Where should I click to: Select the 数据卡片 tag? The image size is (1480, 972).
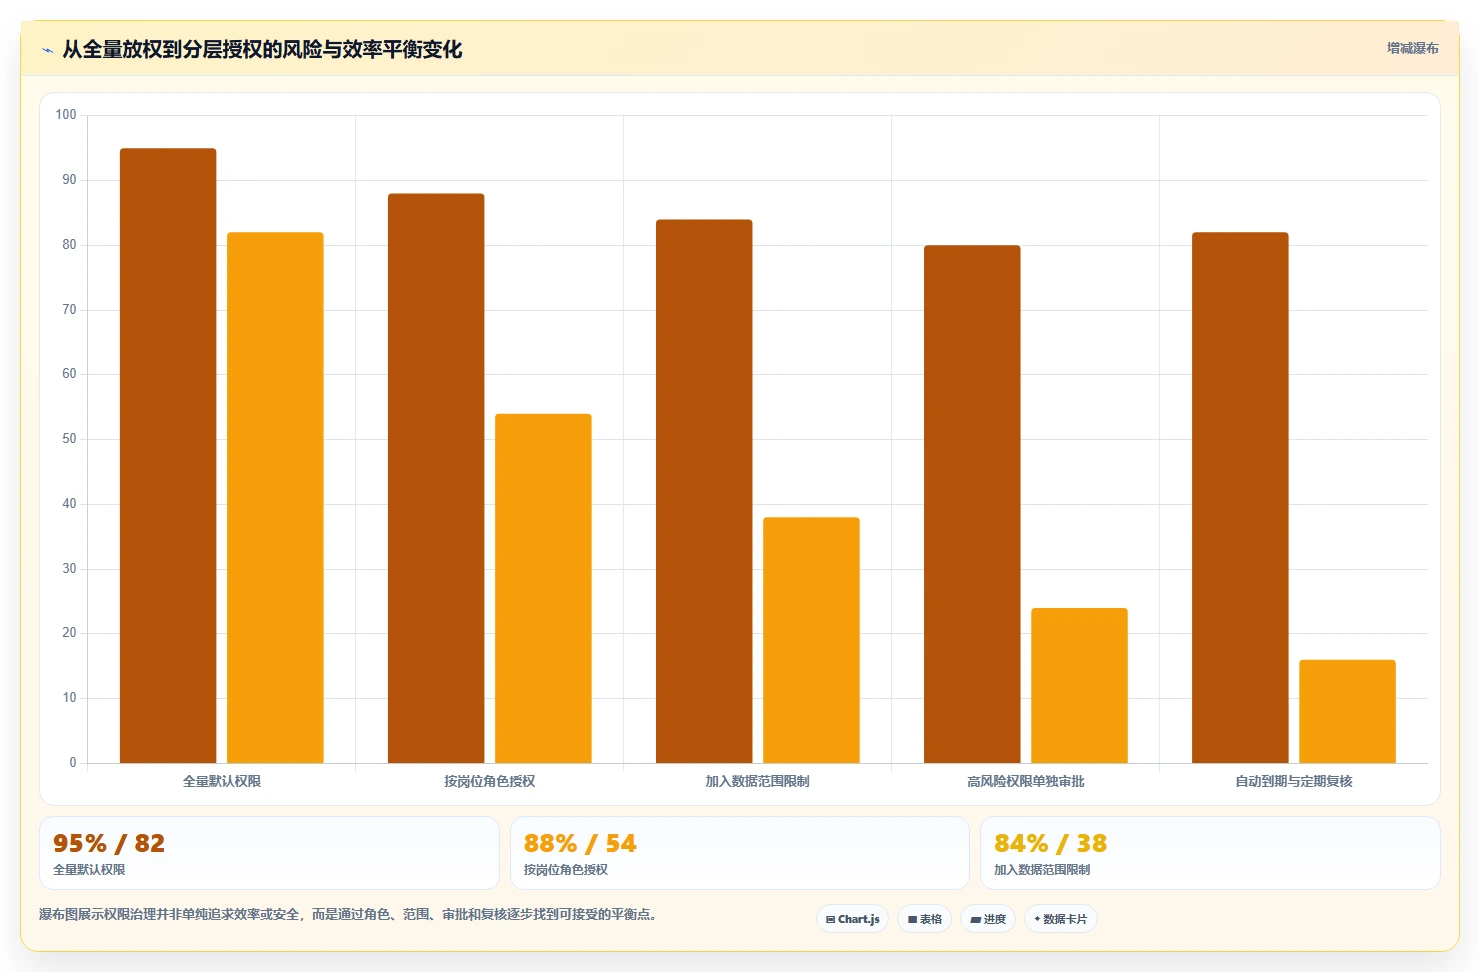tap(1061, 919)
